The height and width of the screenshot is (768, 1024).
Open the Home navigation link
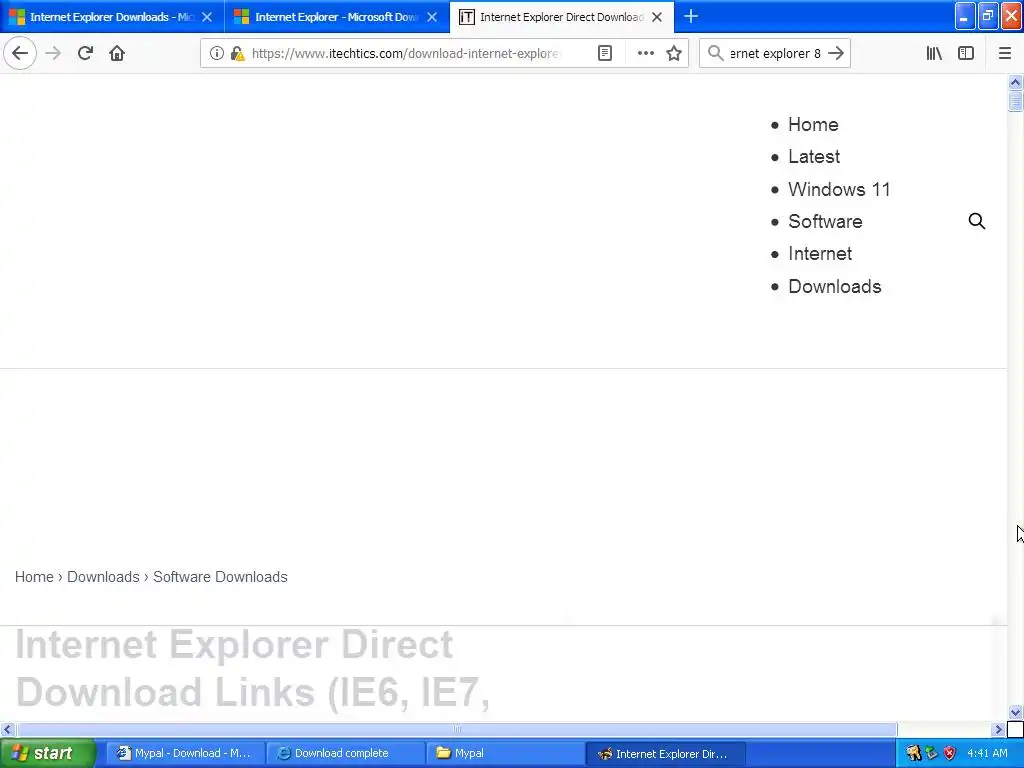pyautogui.click(x=813, y=124)
